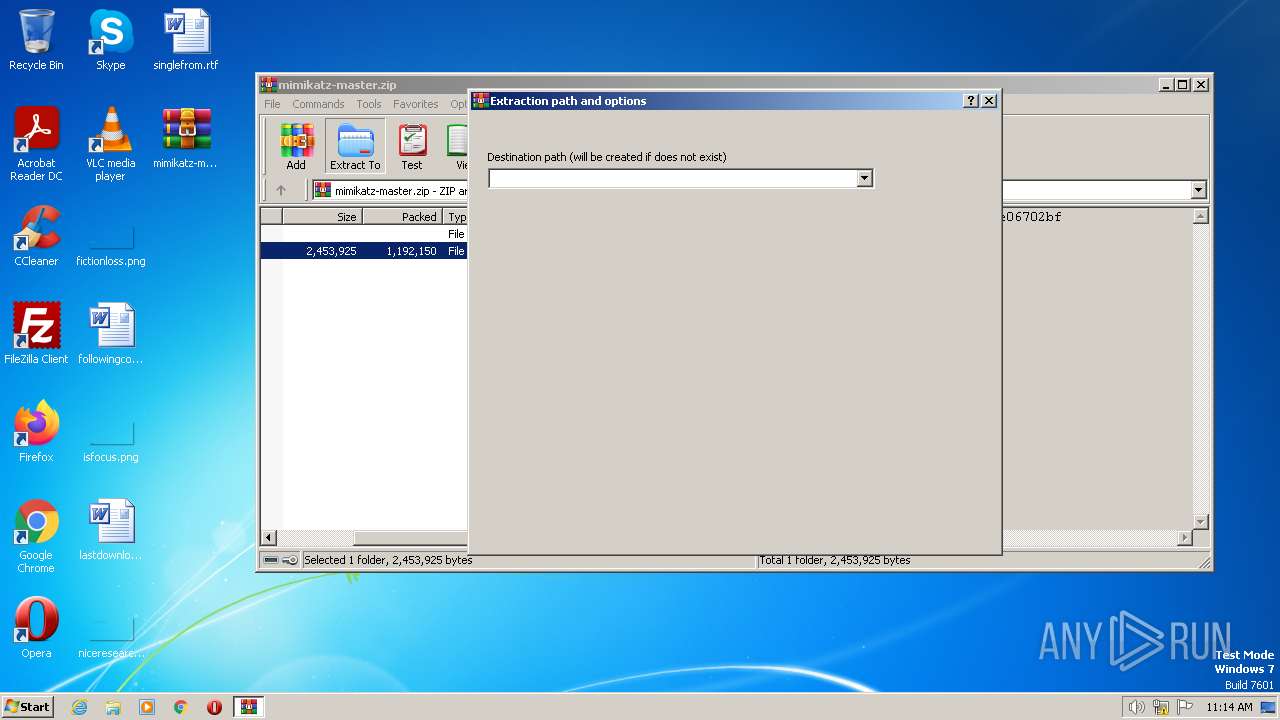This screenshot has height=720, width=1280.
Task: Open FileZilla Client shortcut
Action: (x=36, y=334)
